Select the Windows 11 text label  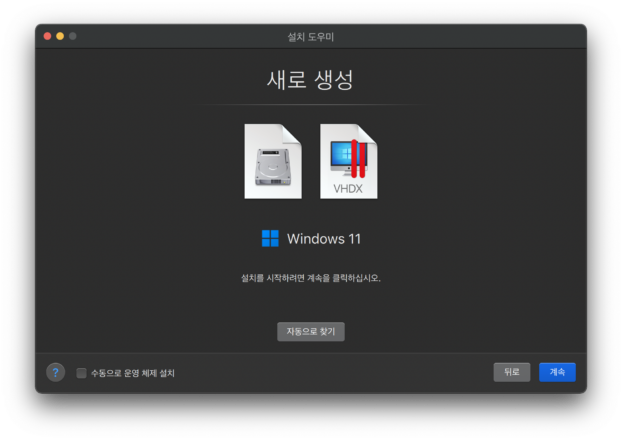tap(324, 239)
